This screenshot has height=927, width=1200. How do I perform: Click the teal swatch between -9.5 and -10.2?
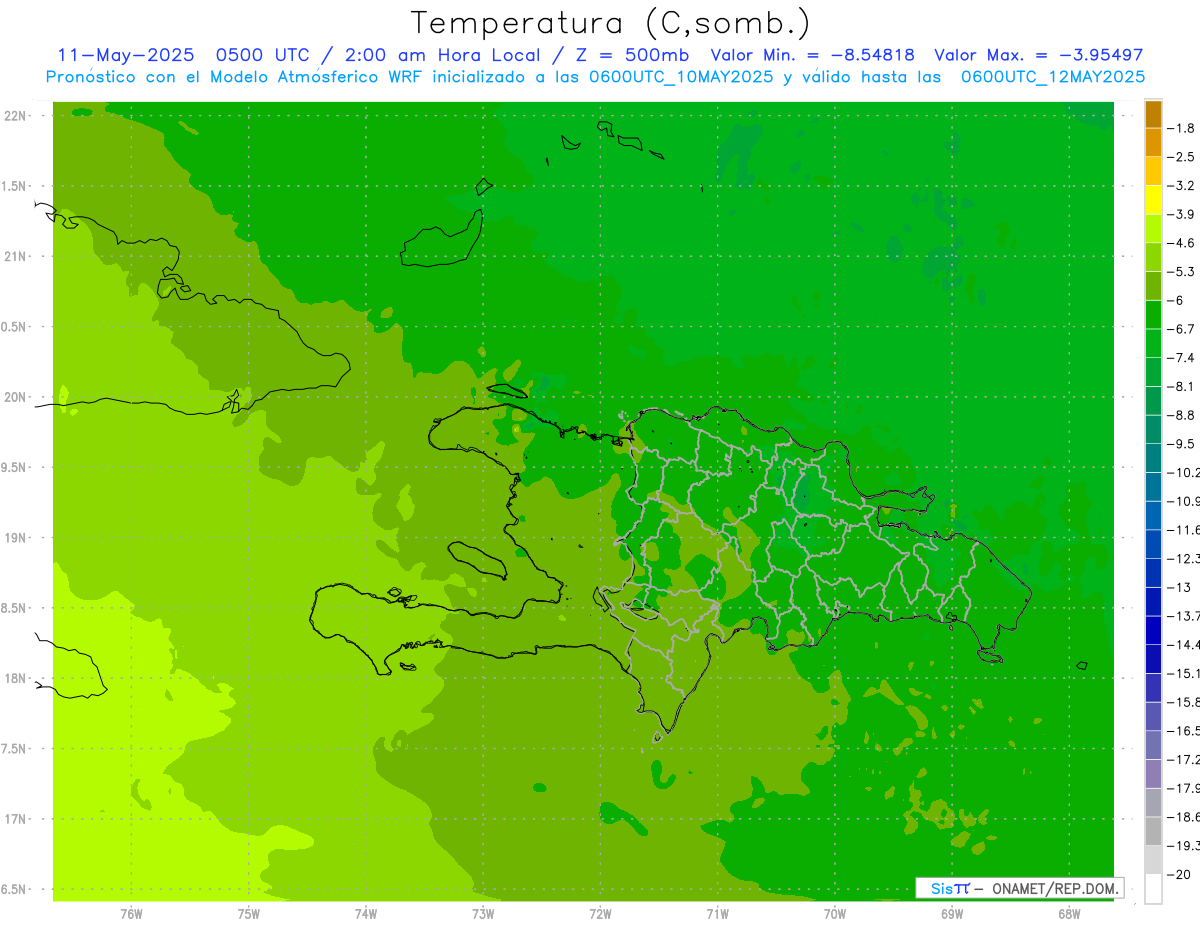(1153, 458)
